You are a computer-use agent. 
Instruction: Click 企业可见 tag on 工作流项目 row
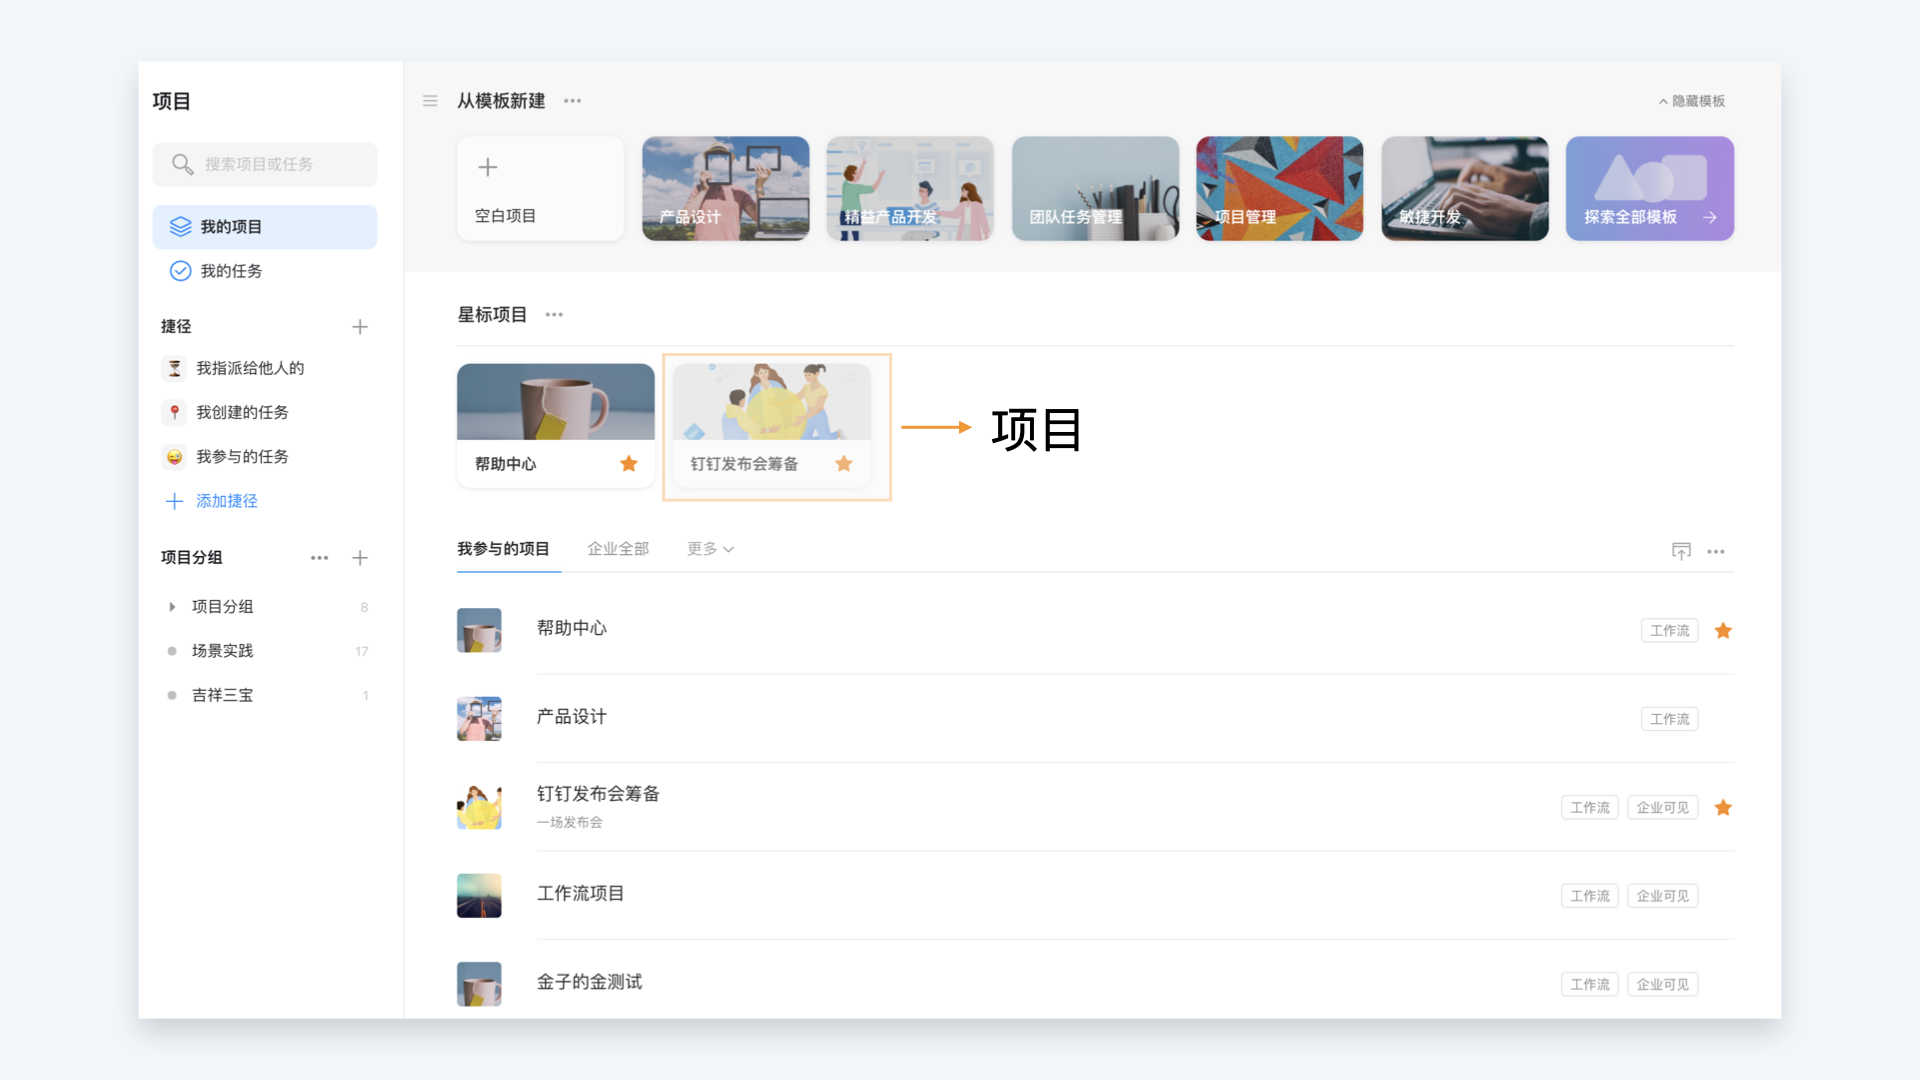coord(1663,896)
